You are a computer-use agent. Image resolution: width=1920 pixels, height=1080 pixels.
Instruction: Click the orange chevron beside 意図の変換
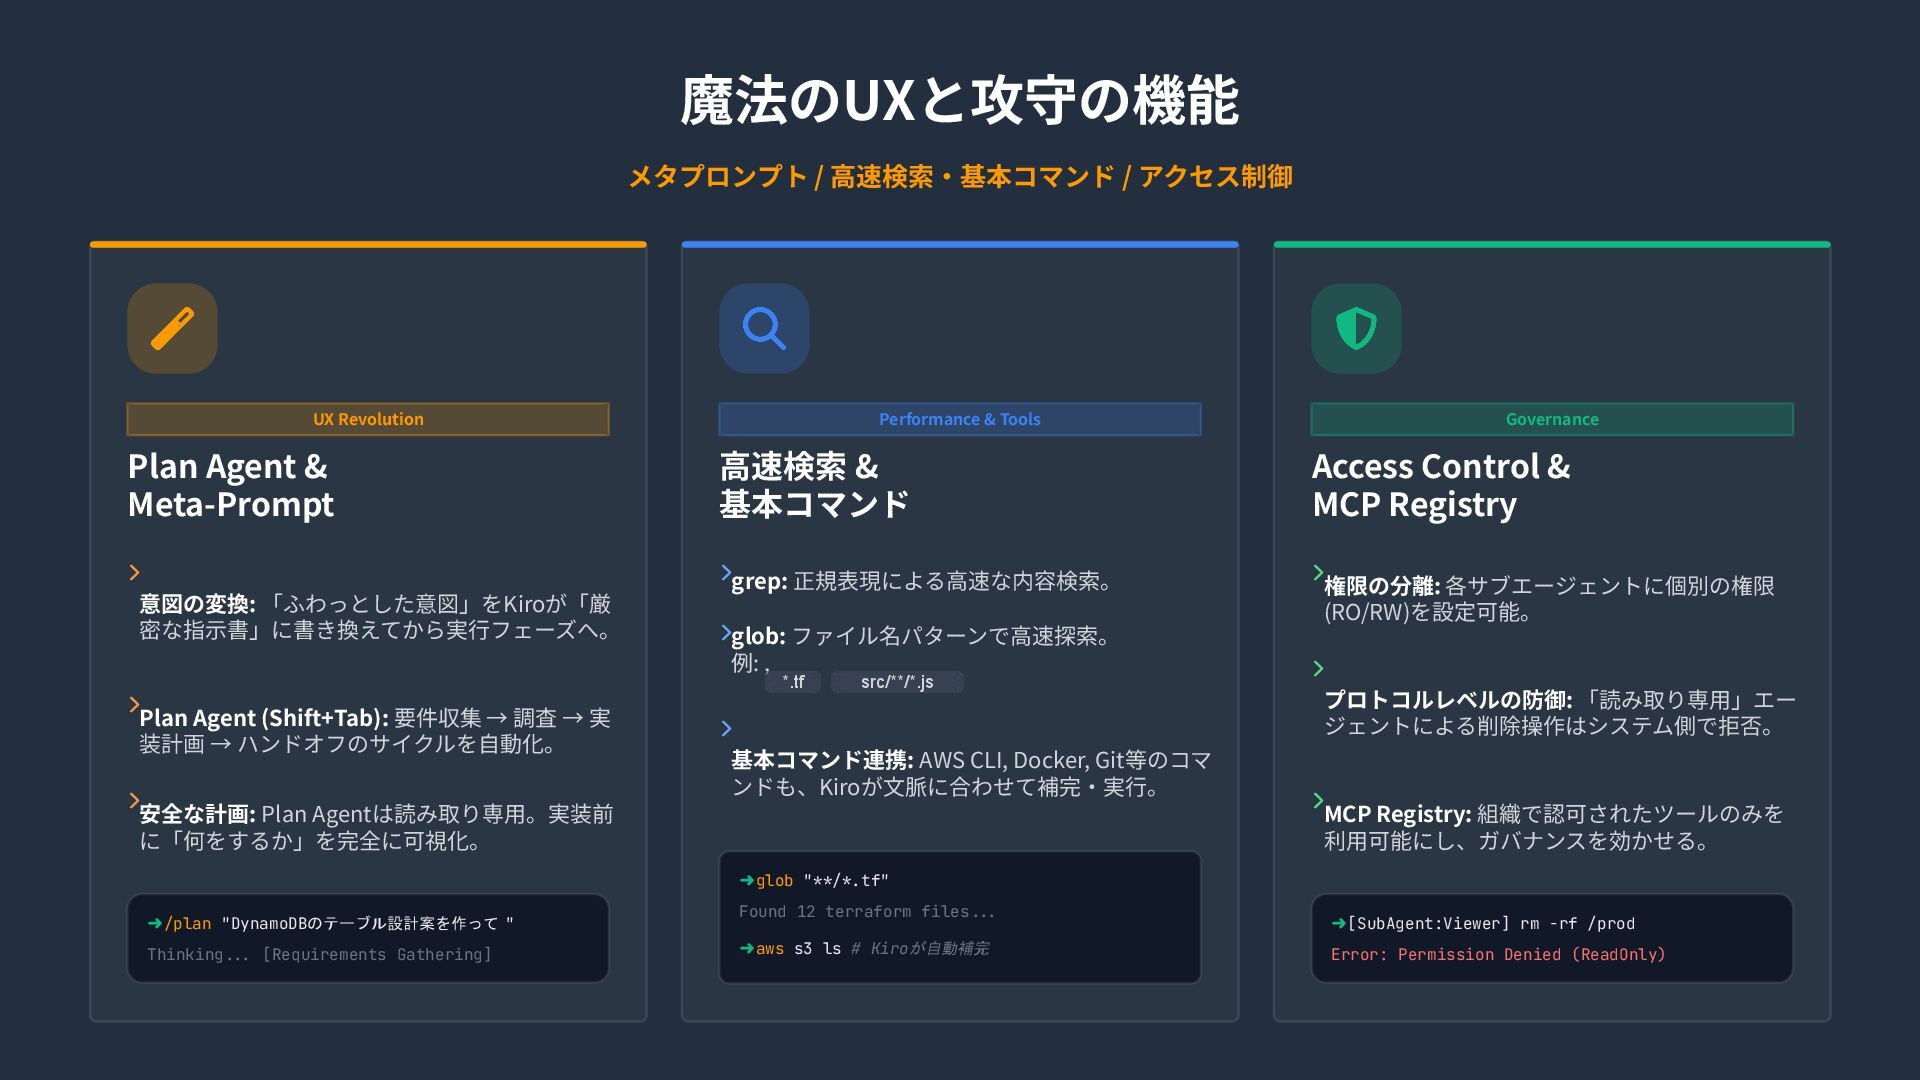pos(134,572)
